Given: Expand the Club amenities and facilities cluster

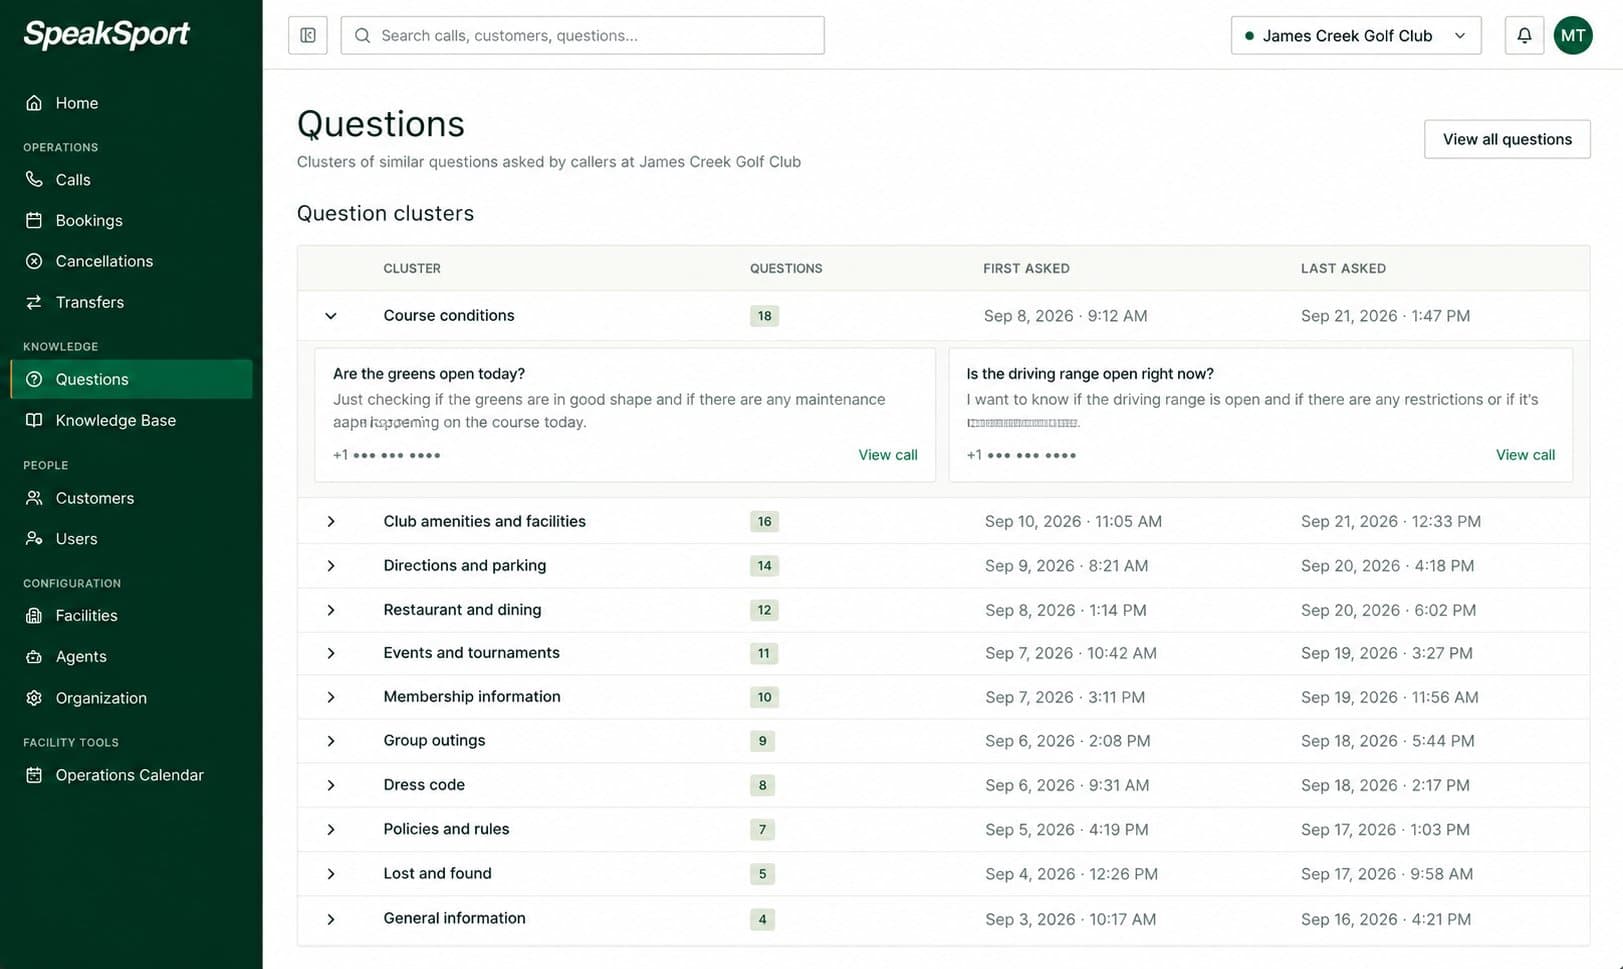Looking at the screenshot, I should 331,521.
